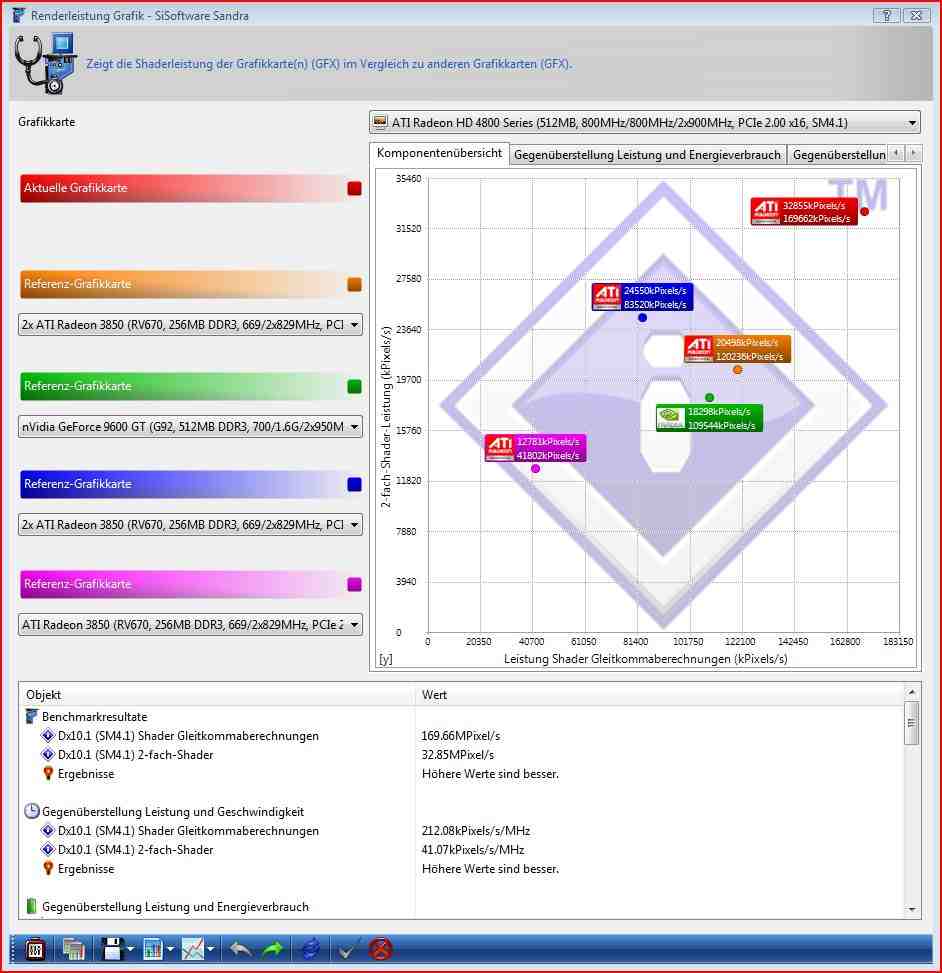
Task: Click the clock icon beside Leistung und Geschwindigkeit
Action: click(x=32, y=811)
